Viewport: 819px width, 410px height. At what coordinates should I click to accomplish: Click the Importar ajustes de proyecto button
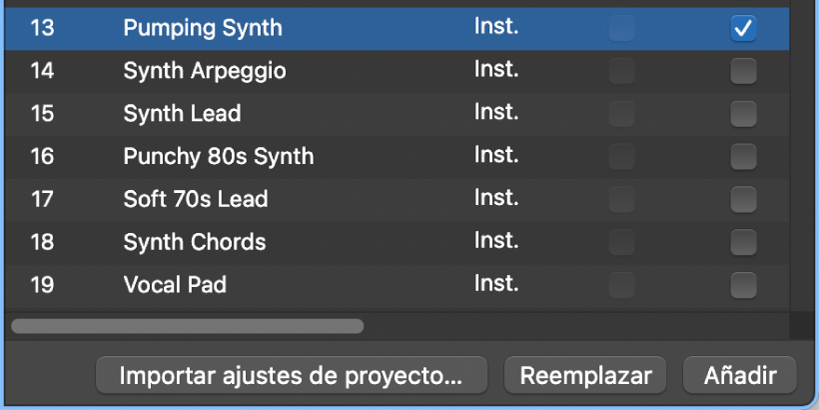click(x=291, y=376)
